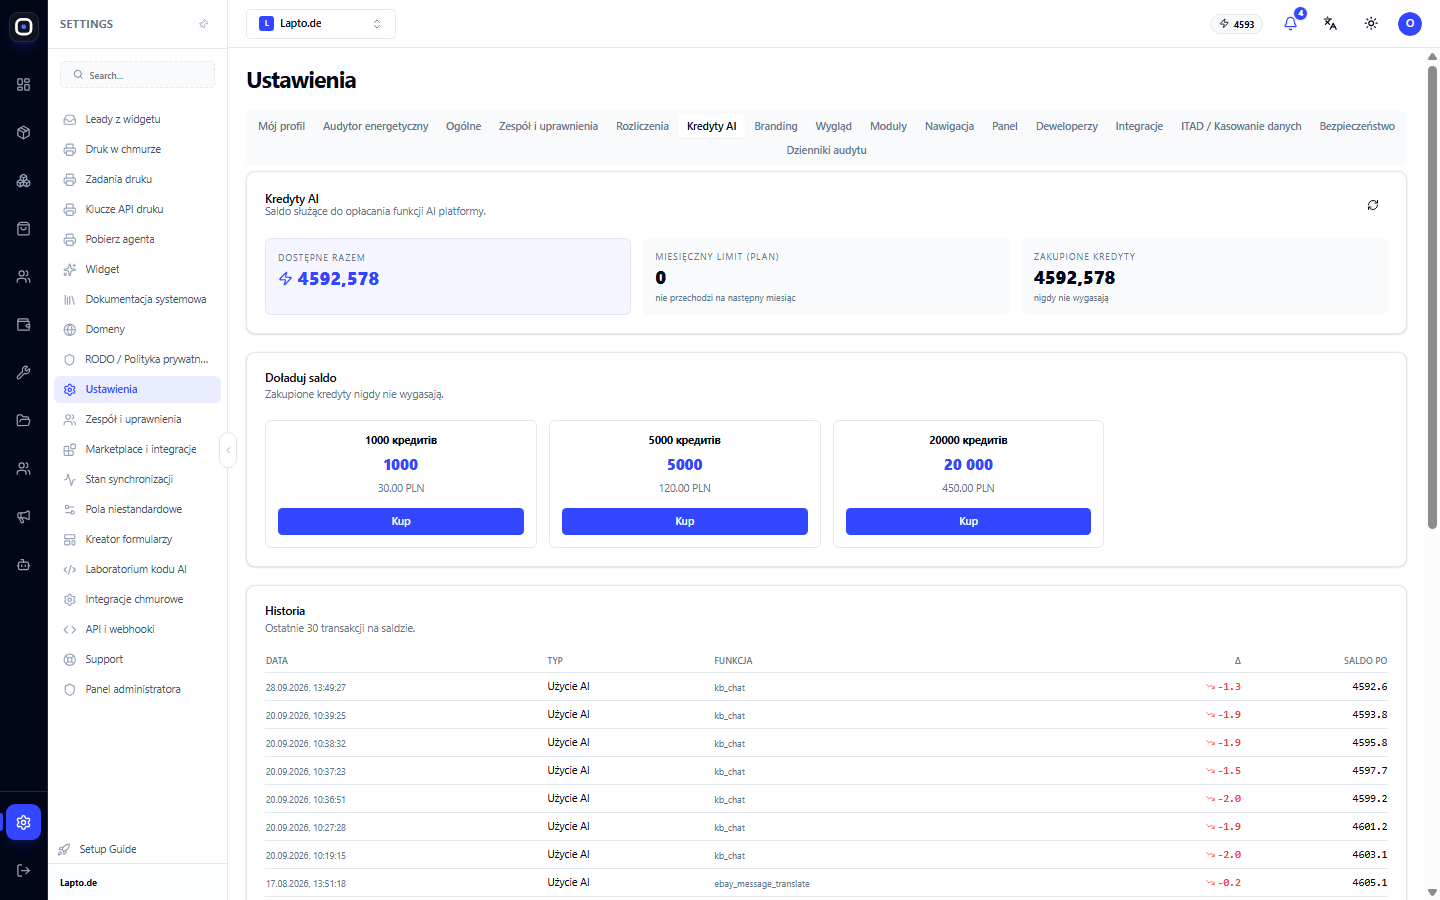Screen dimensions: 1440x900
Task: Click the 4593 credits badge
Action: click(x=1237, y=24)
